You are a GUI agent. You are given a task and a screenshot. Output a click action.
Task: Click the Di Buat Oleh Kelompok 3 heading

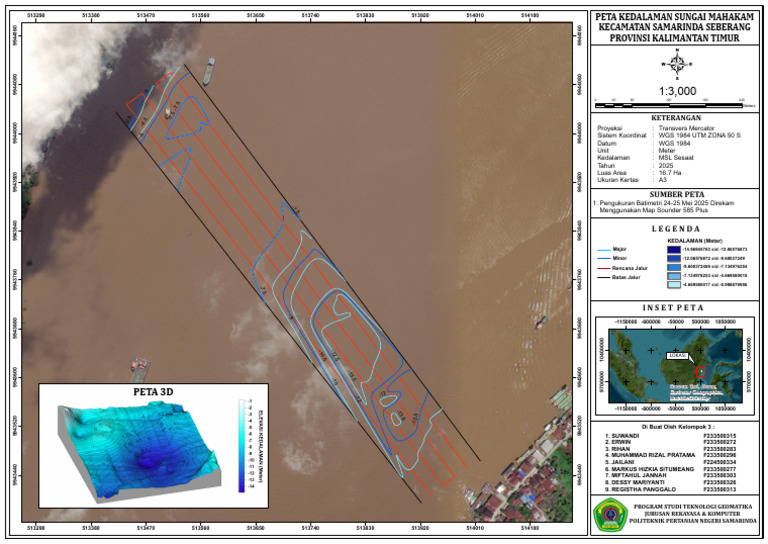(x=677, y=427)
